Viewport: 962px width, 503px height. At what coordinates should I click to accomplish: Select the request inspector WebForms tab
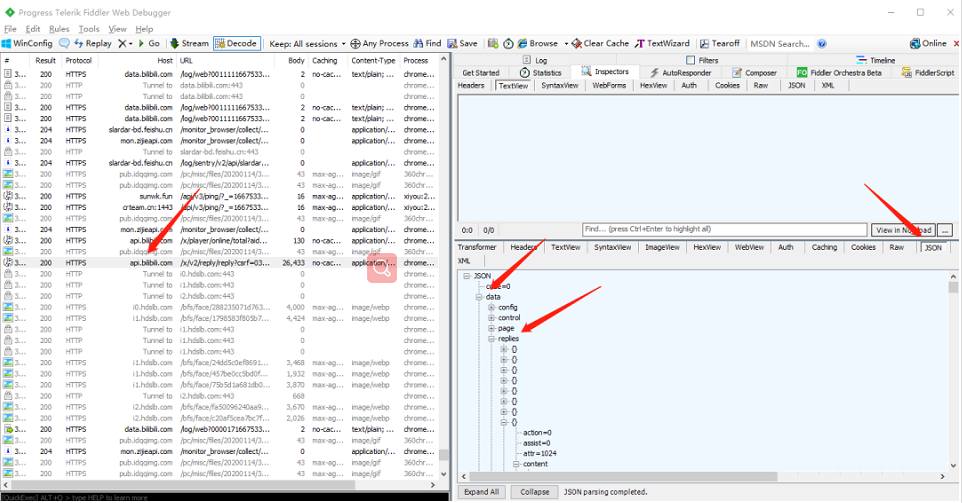[609, 85]
